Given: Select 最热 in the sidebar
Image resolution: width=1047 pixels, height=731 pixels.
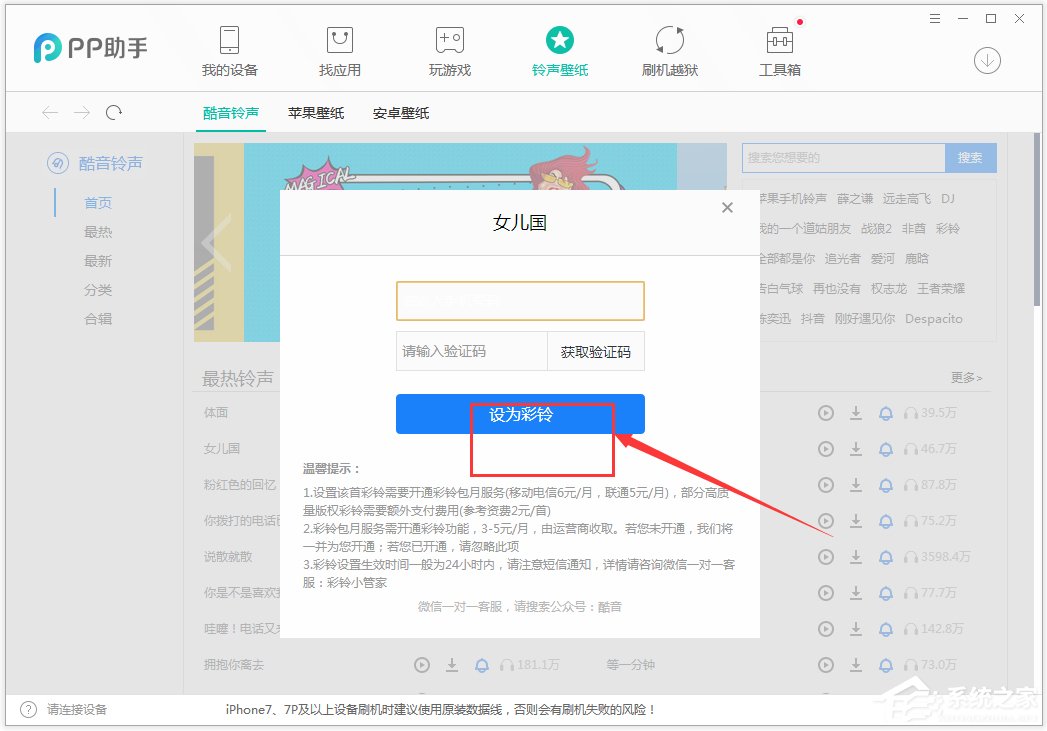Looking at the screenshot, I should 98,231.
